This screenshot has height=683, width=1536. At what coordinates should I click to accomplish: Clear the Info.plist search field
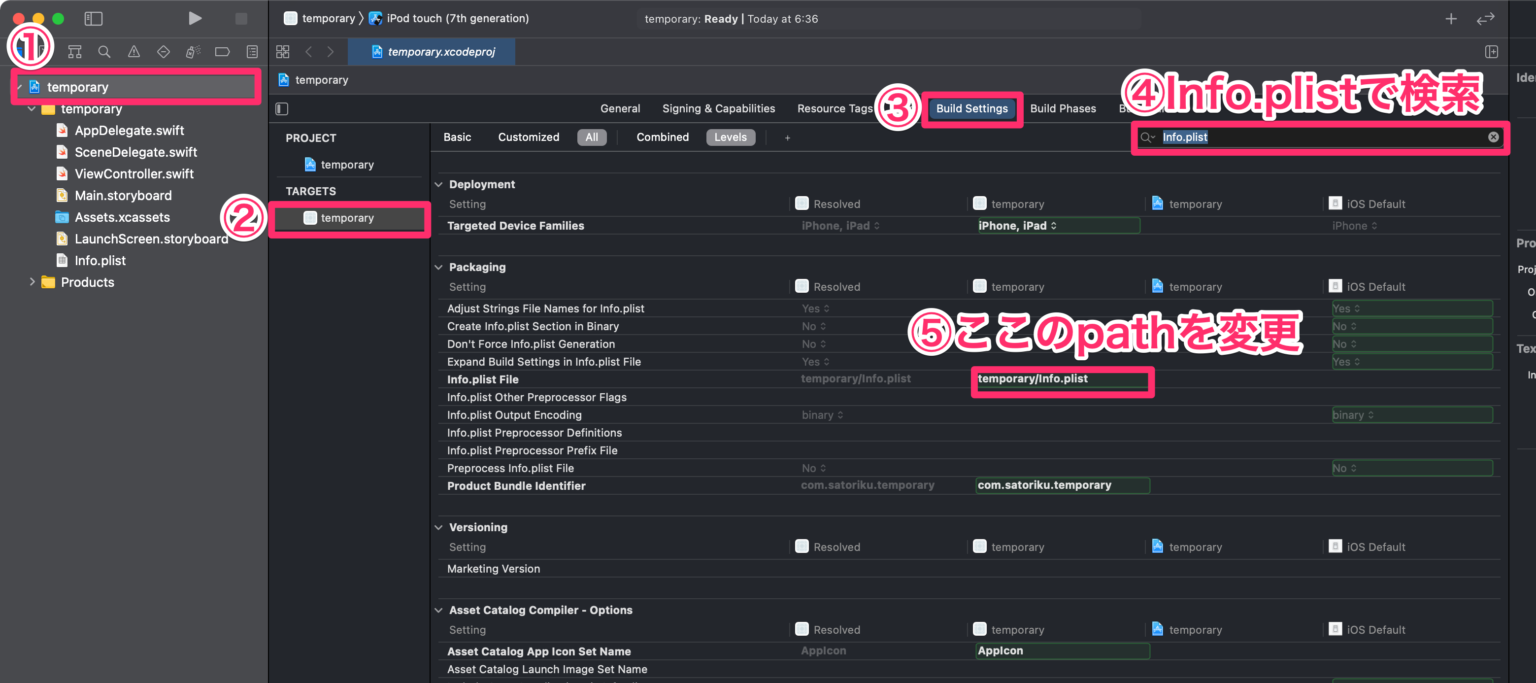point(1493,137)
